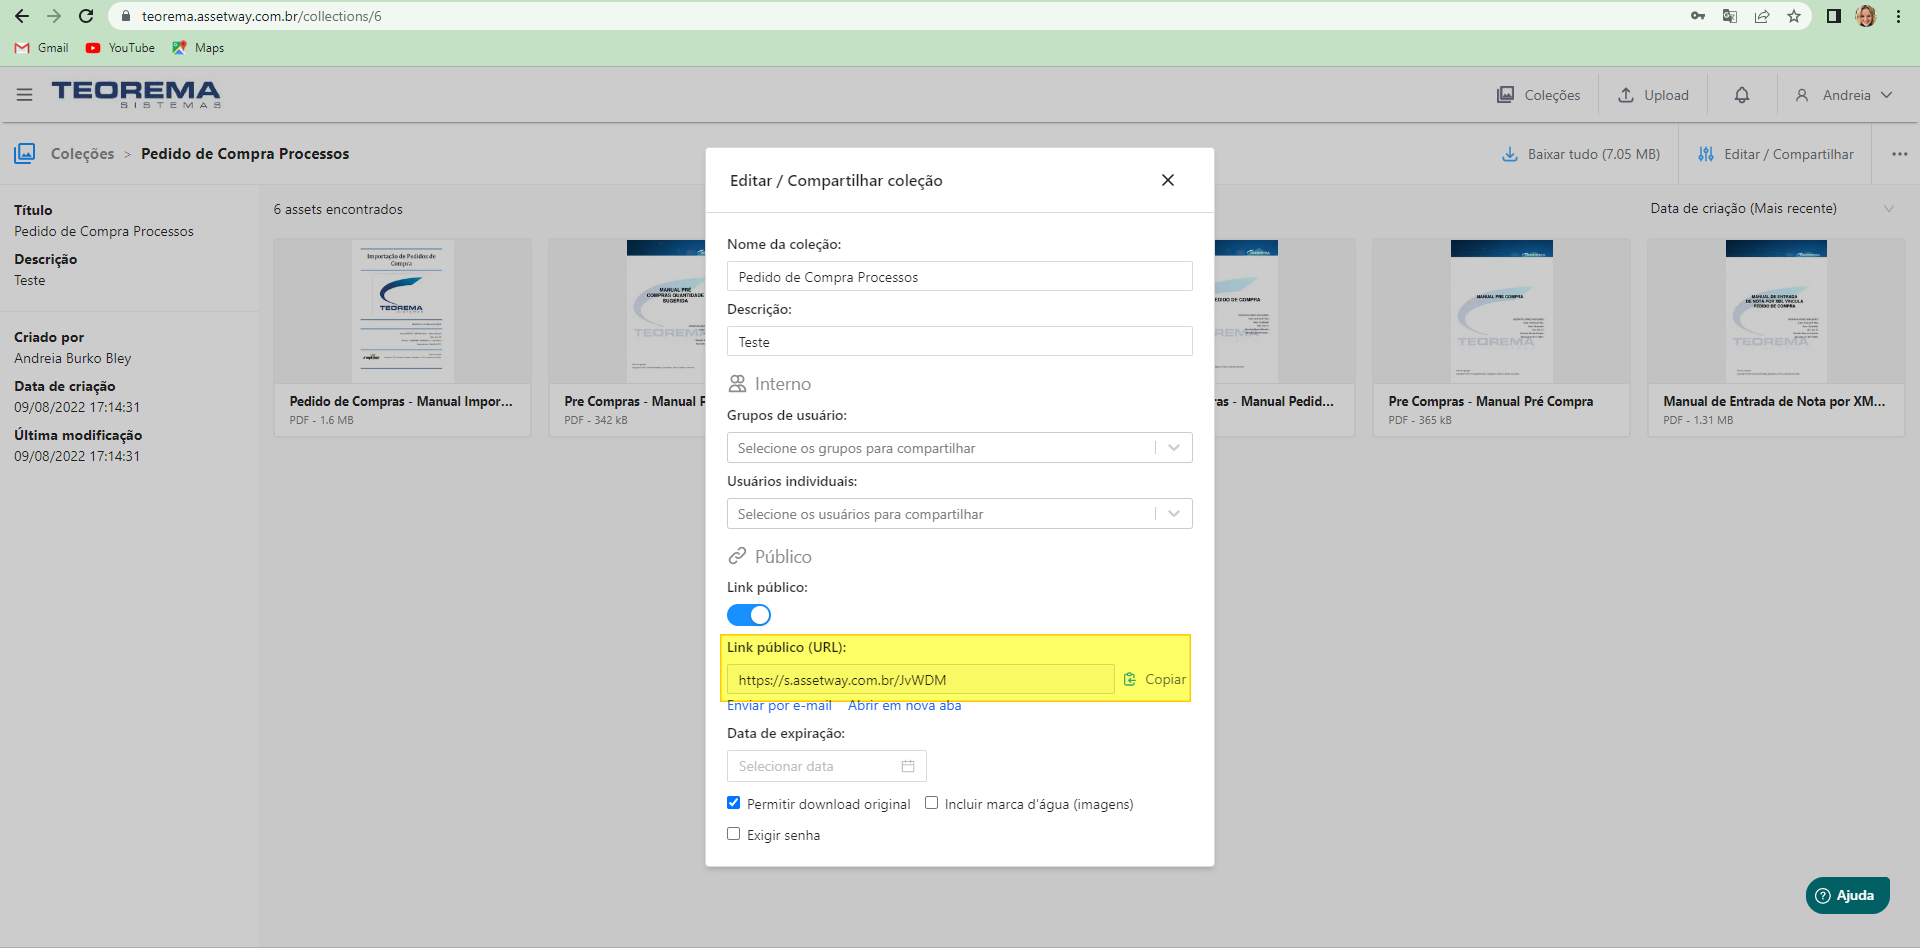This screenshot has width=1920, height=948.
Task: Open the three-dot more options menu
Action: [1900, 154]
